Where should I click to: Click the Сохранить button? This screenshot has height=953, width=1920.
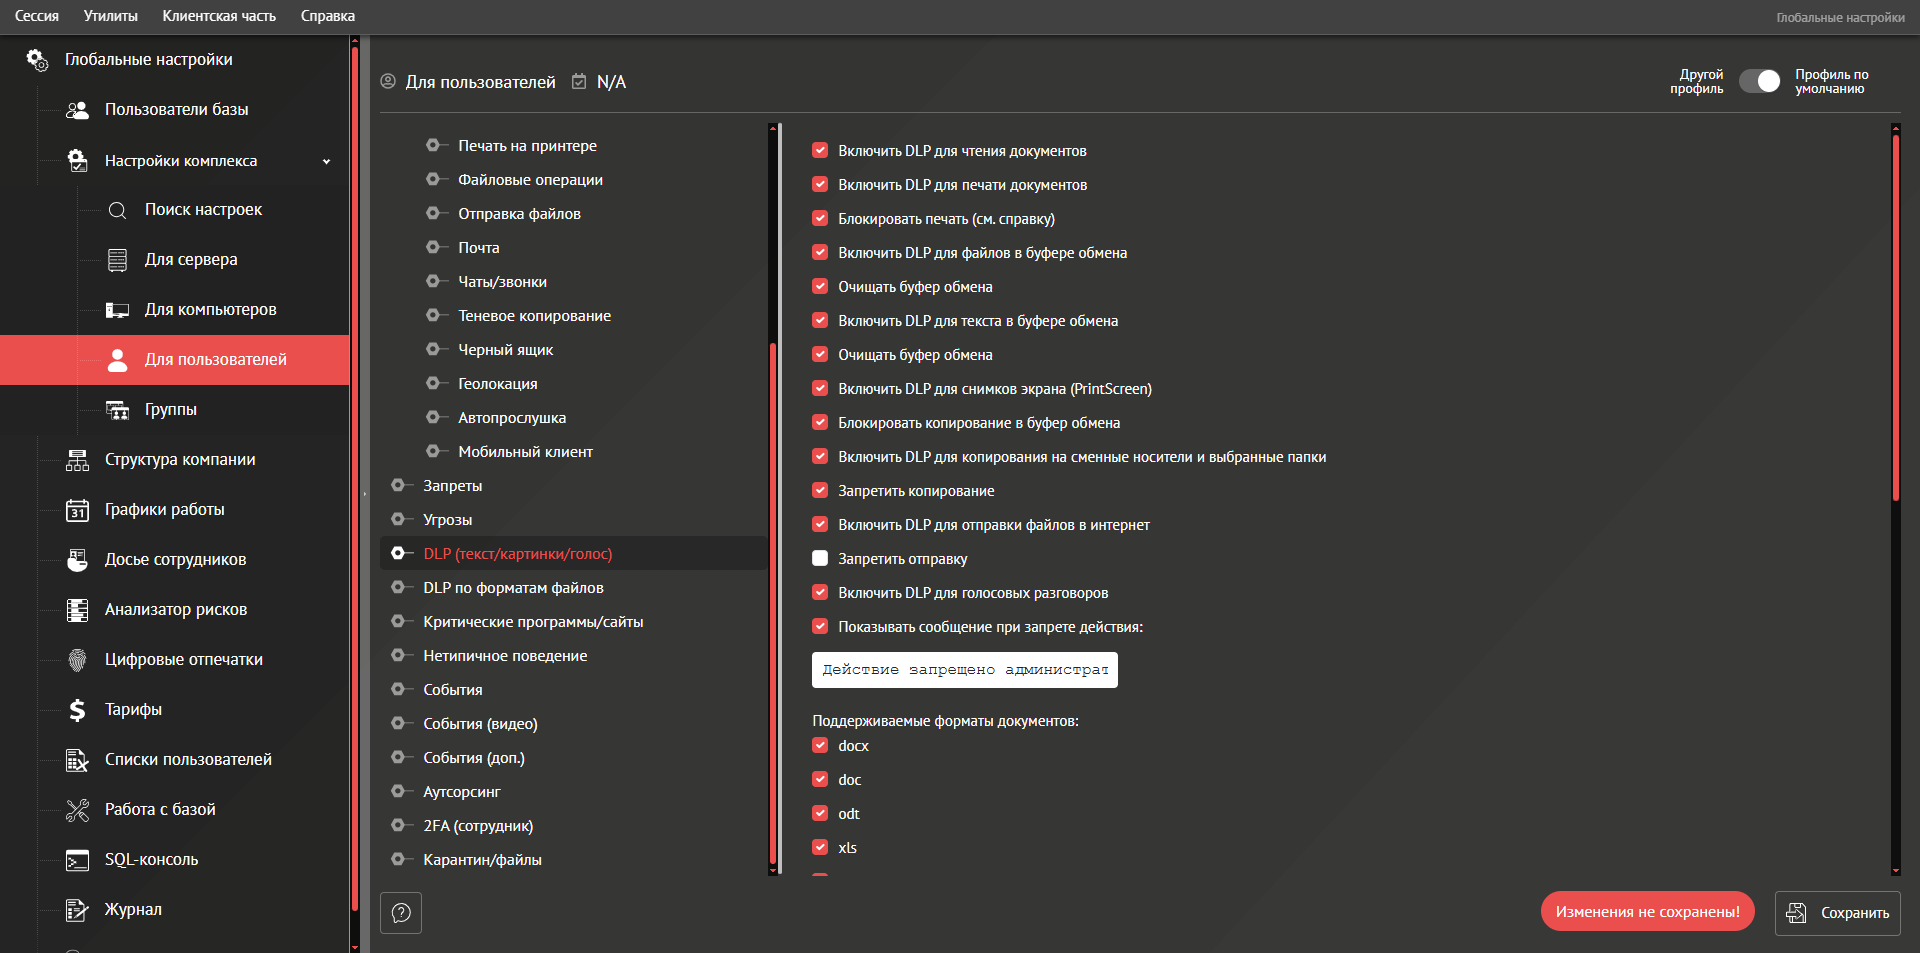click(x=1837, y=913)
